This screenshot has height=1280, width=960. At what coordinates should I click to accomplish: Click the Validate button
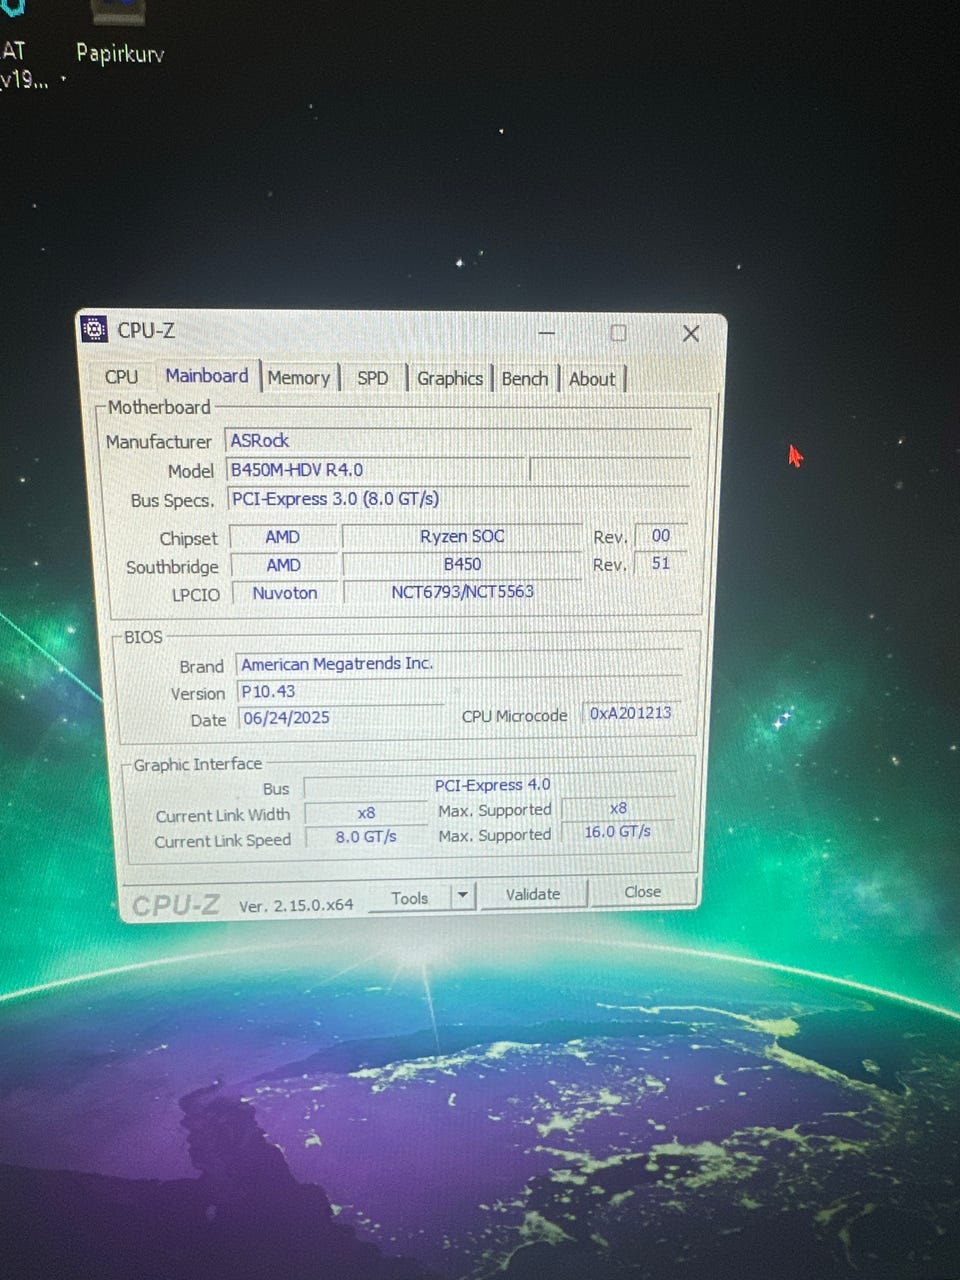click(x=533, y=894)
